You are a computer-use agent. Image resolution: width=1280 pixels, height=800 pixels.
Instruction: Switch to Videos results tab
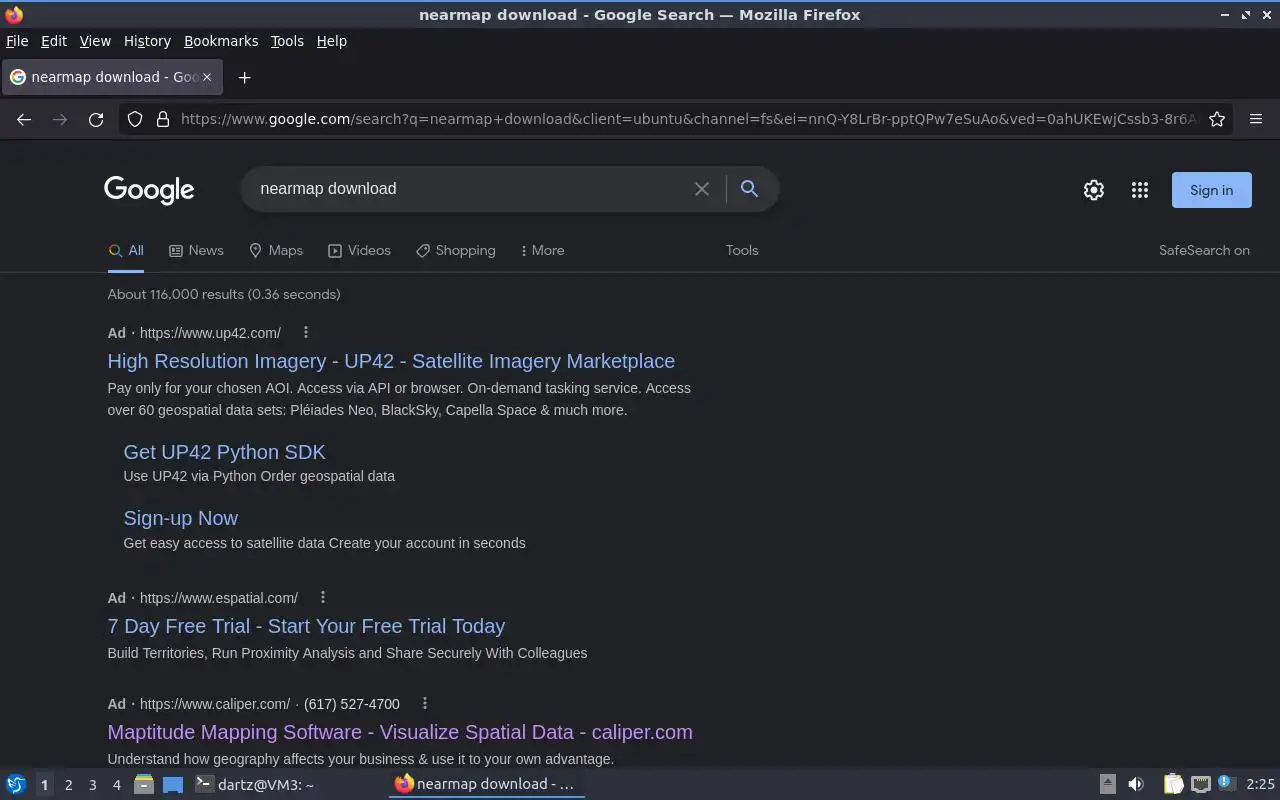360,250
